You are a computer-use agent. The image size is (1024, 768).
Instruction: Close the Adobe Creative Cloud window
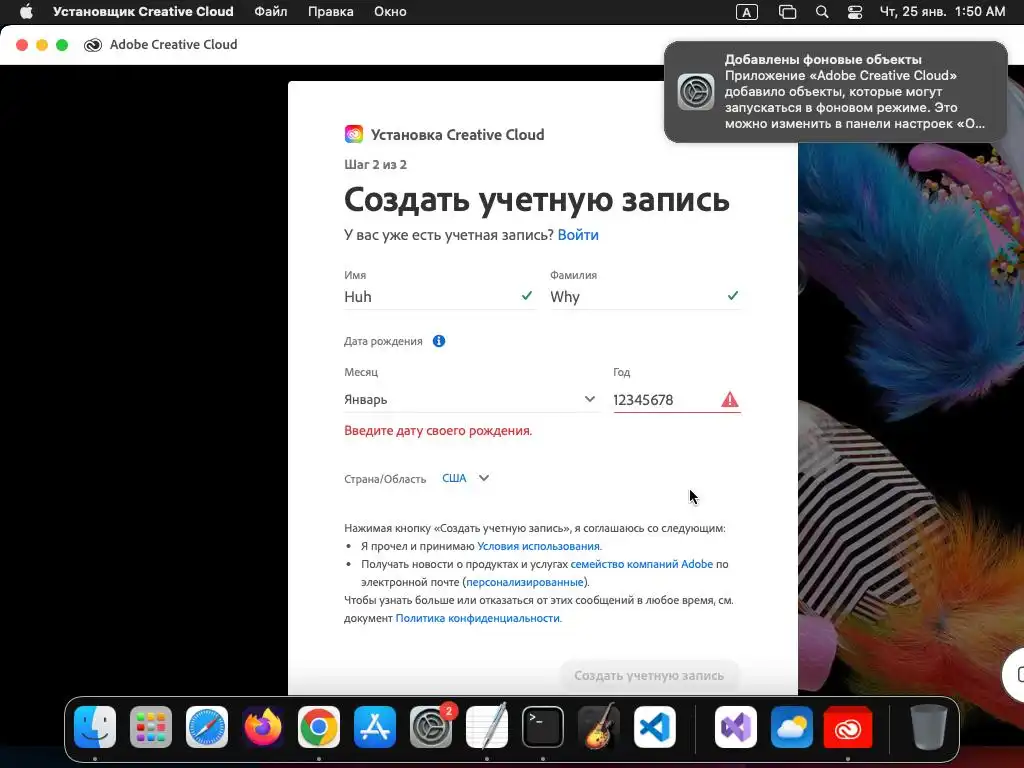[x=22, y=44]
